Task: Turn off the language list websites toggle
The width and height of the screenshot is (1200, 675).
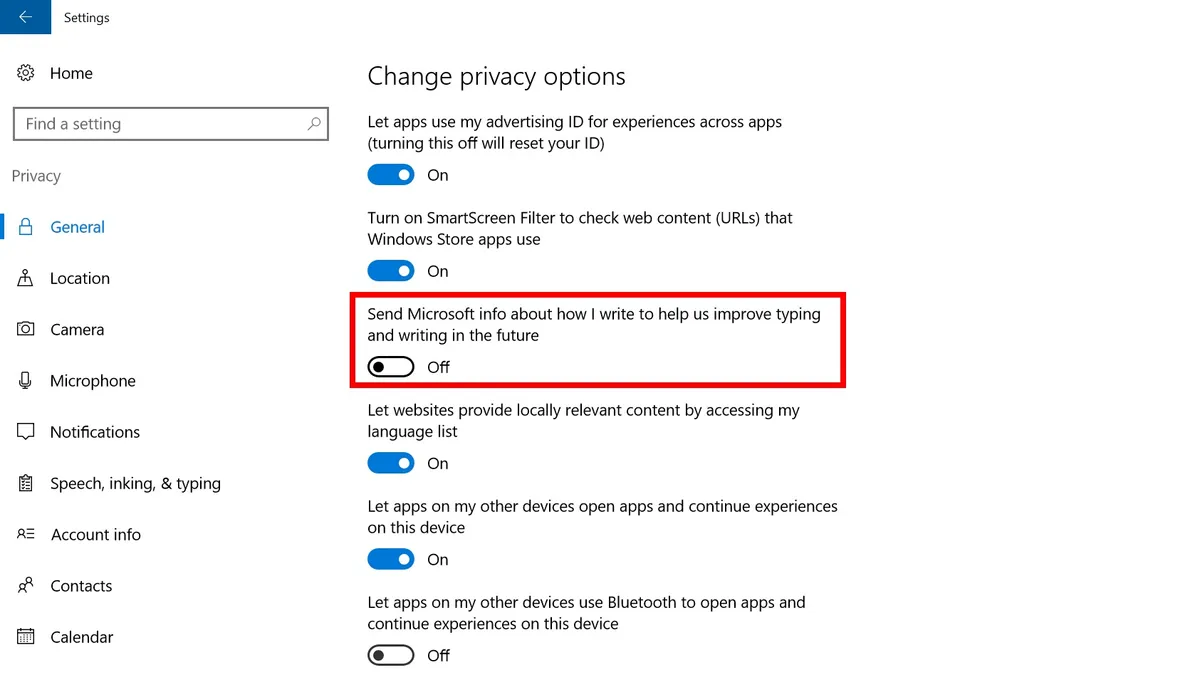Action: coord(391,463)
